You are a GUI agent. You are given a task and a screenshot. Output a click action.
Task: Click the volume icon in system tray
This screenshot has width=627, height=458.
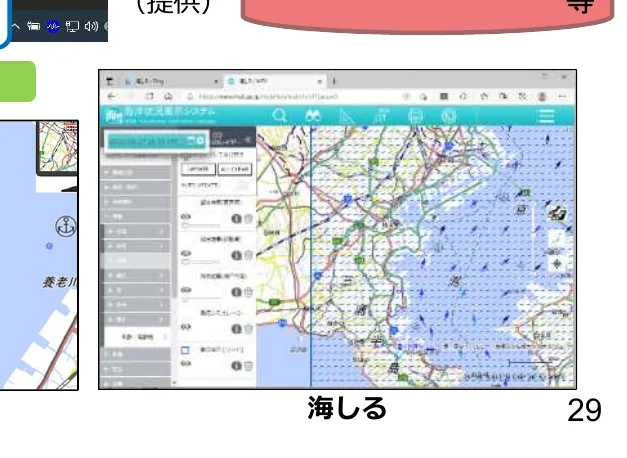[x=91, y=27]
